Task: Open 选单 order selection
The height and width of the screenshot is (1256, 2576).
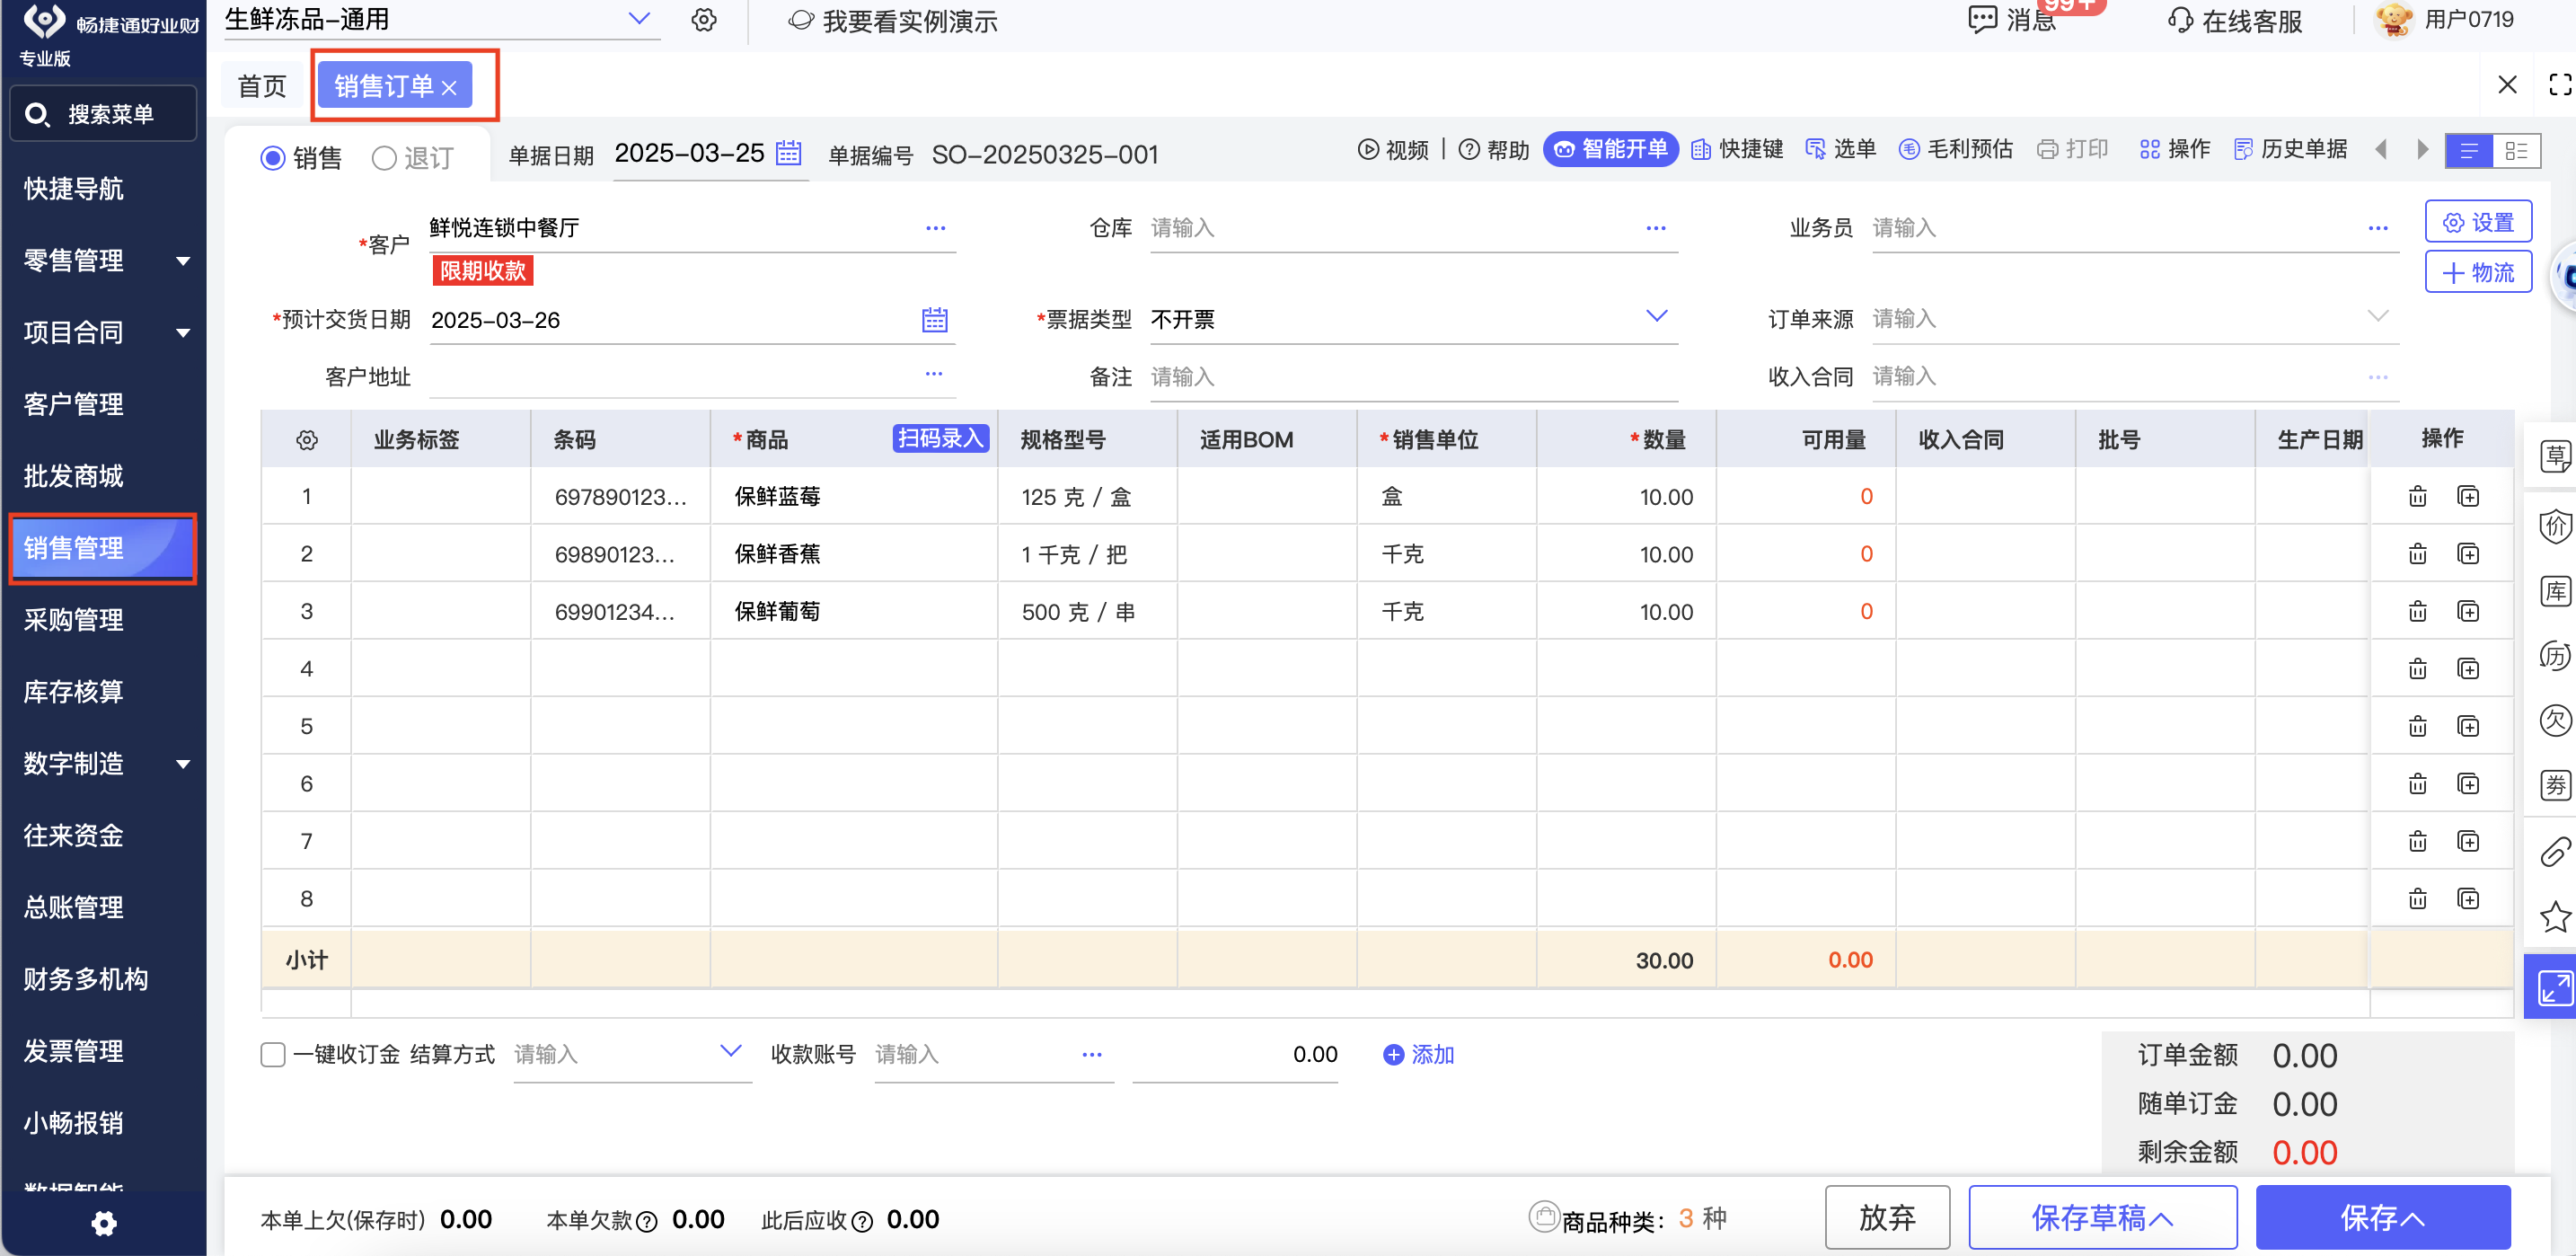Action: pyautogui.click(x=1840, y=150)
